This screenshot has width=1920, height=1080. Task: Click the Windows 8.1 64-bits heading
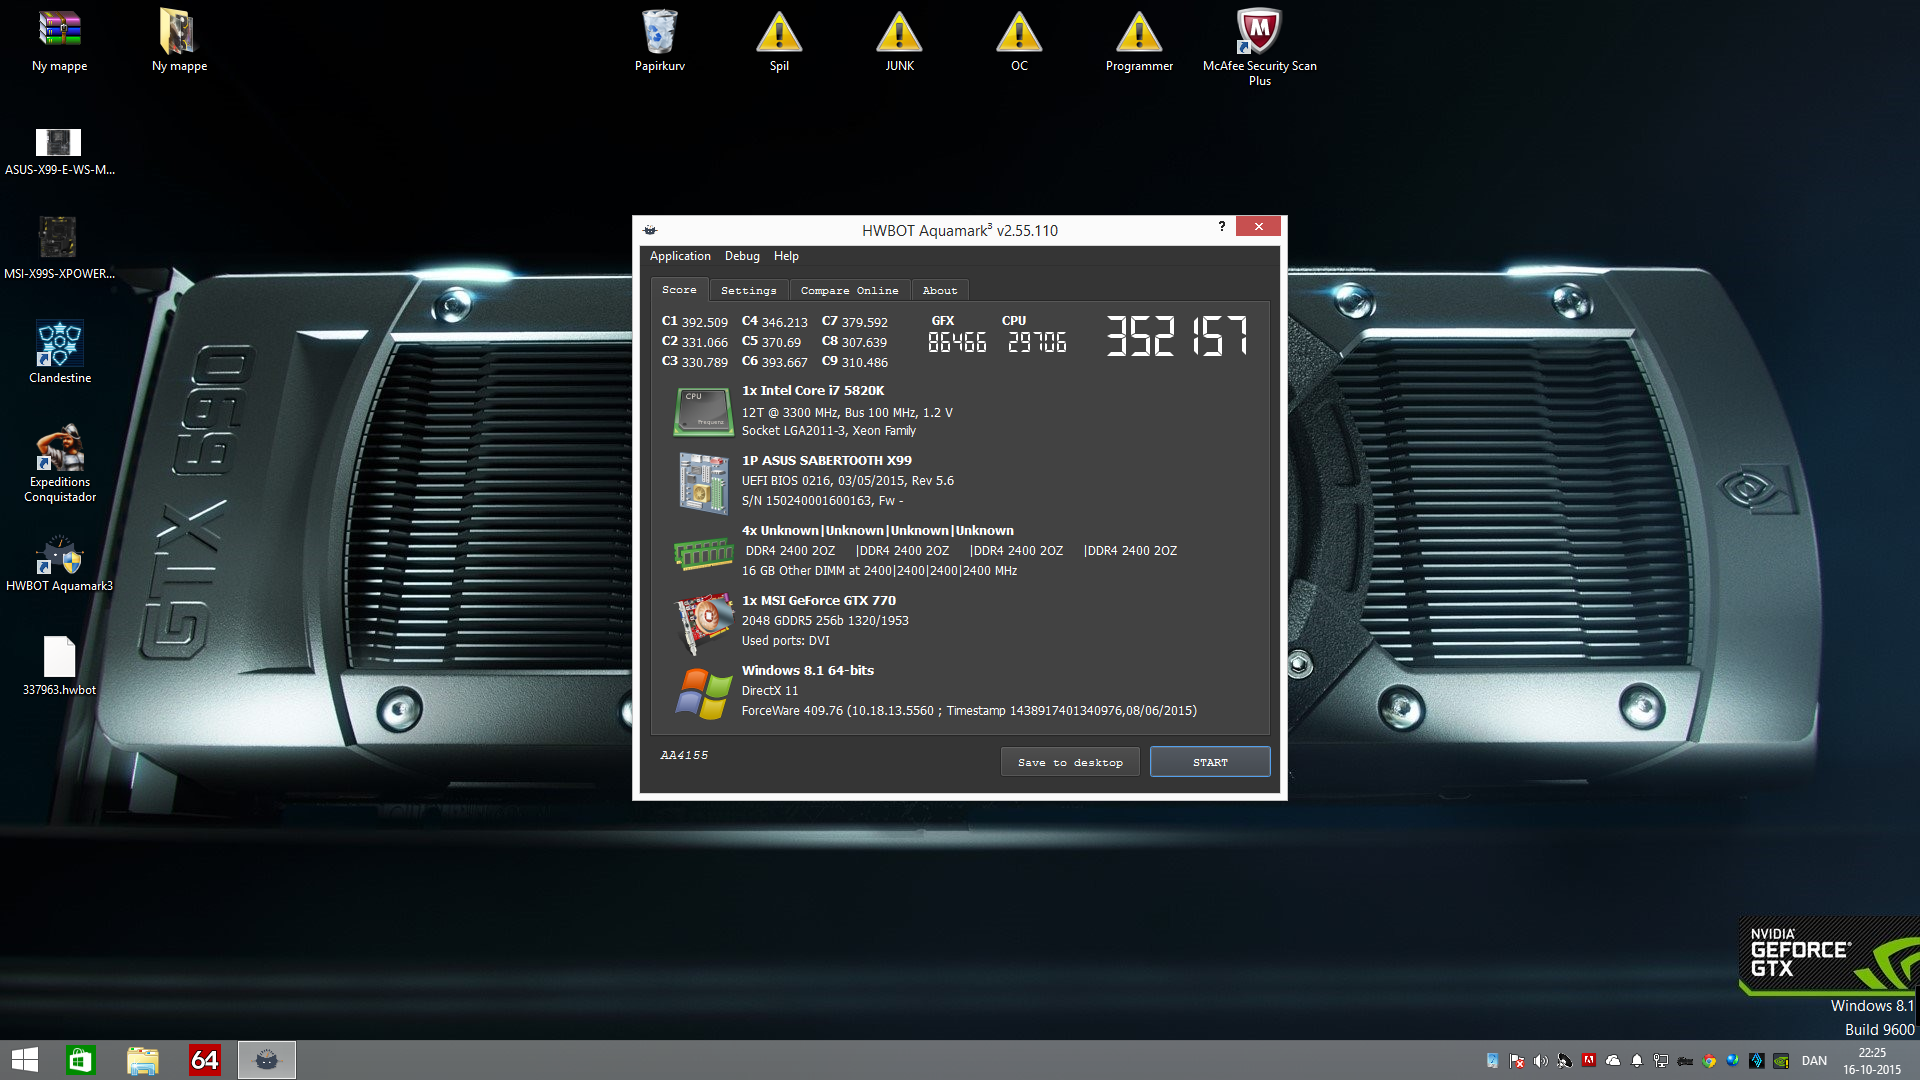[808, 671]
